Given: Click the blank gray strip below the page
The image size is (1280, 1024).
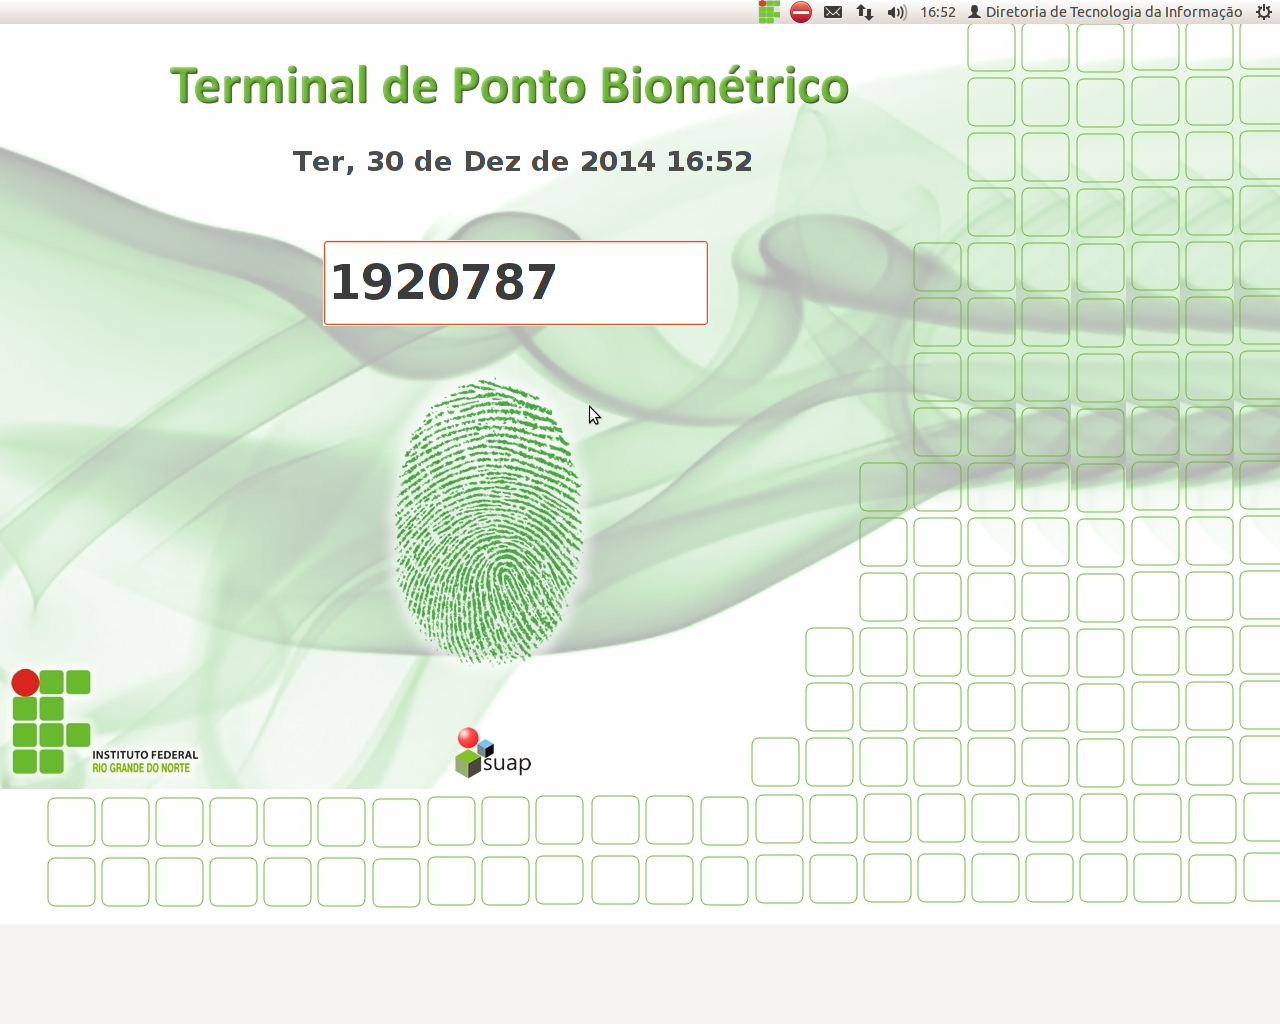Looking at the screenshot, I should point(640,973).
